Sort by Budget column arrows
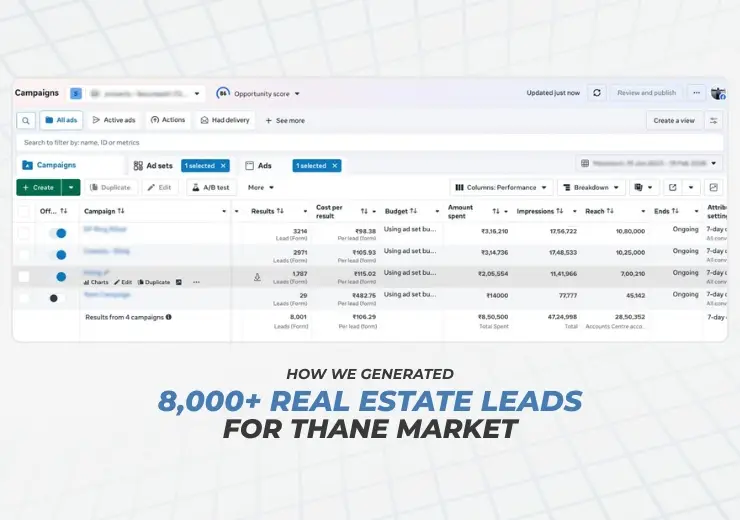The width and height of the screenshot is (740, 520). (x=413, y=211)
